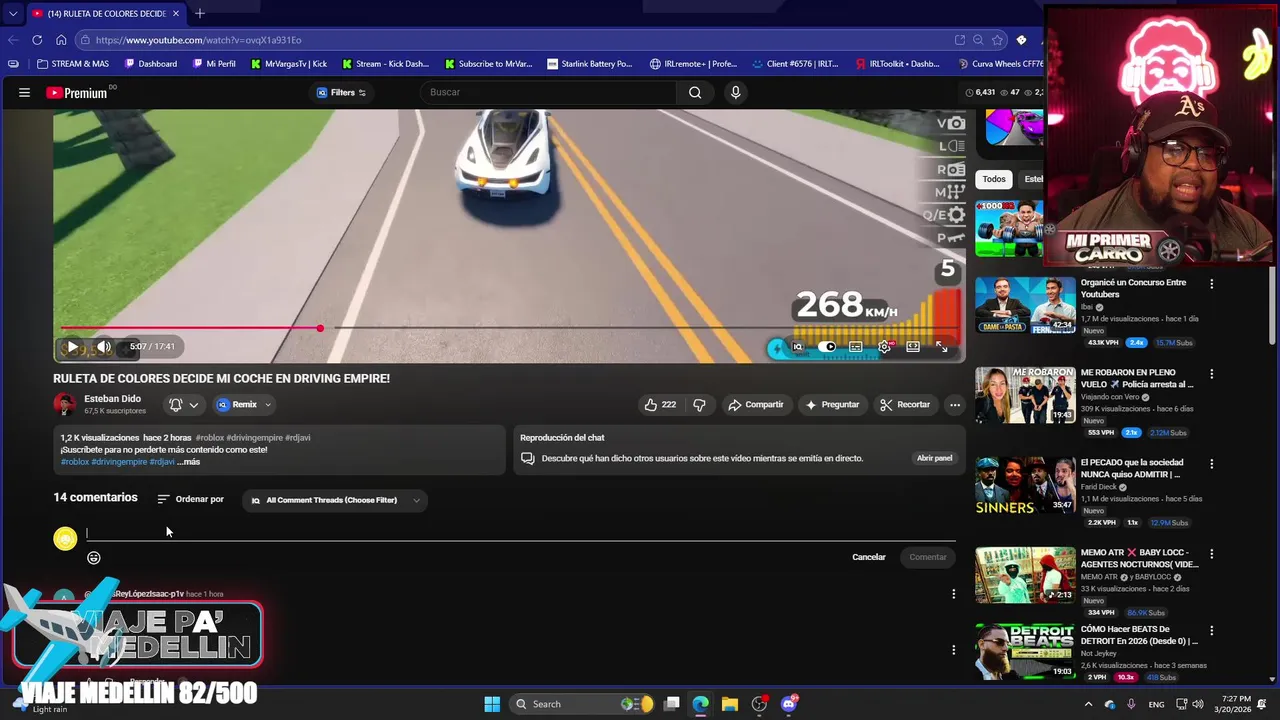This screenshot has width=1280, height=720.
Task: Open the browser tab list chevron
Action: tap(12, 13)
